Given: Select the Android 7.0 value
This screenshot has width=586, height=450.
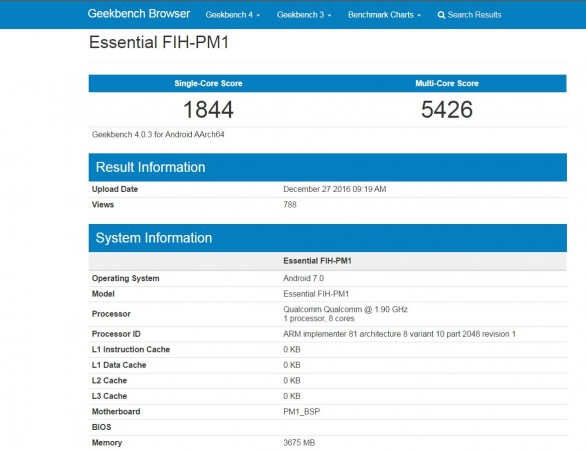Looking at the screenshot, I should click(x=303, y=278).
